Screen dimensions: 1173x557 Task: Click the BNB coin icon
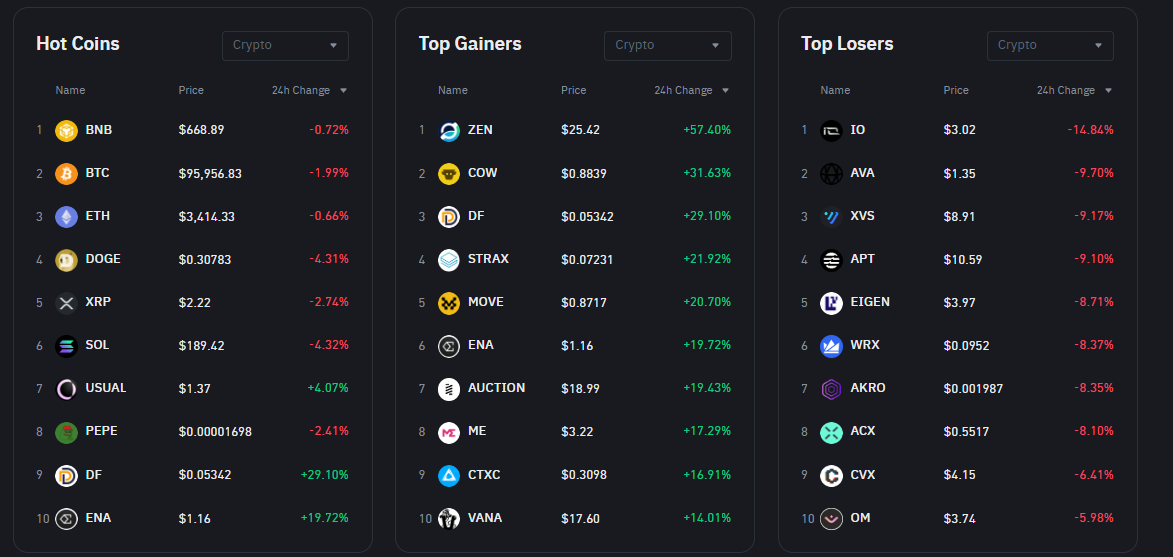(66, 130)
